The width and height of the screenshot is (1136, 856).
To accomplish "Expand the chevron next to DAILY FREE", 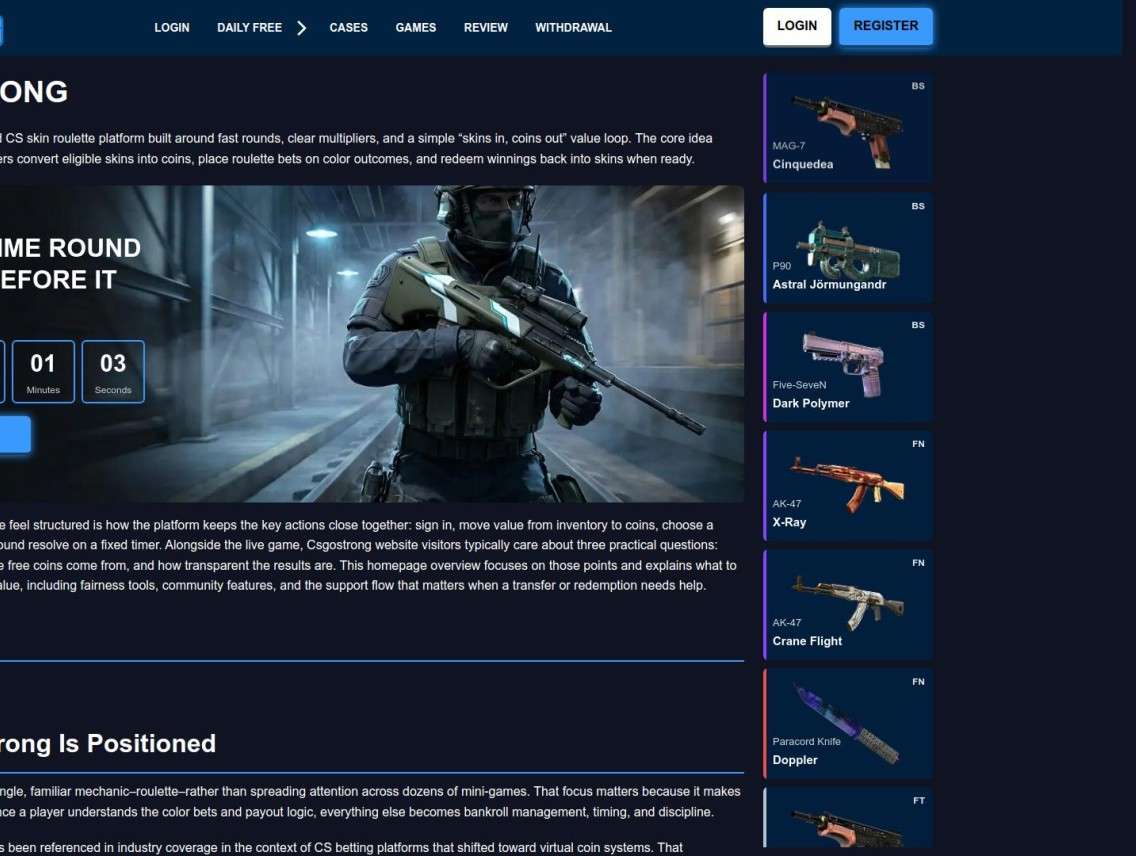I will 301,28.
